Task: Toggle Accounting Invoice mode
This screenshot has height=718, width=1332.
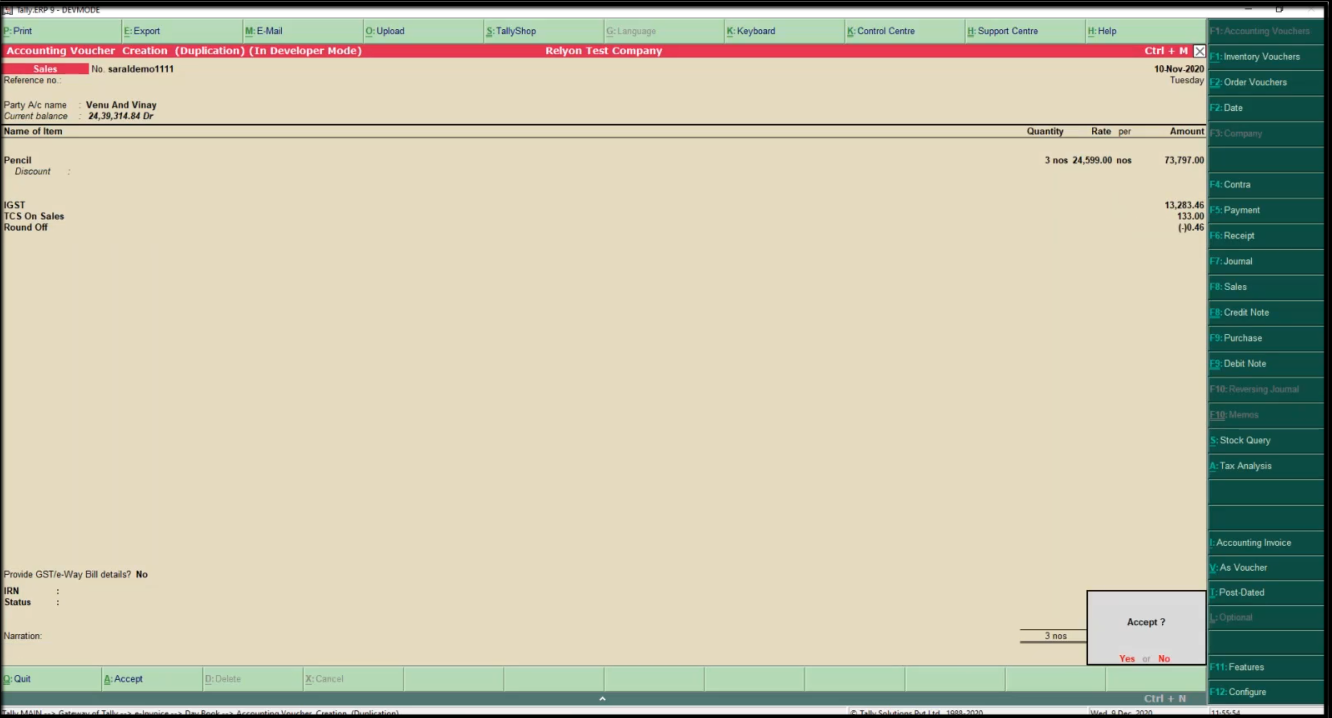Action: pos(1266,543)
